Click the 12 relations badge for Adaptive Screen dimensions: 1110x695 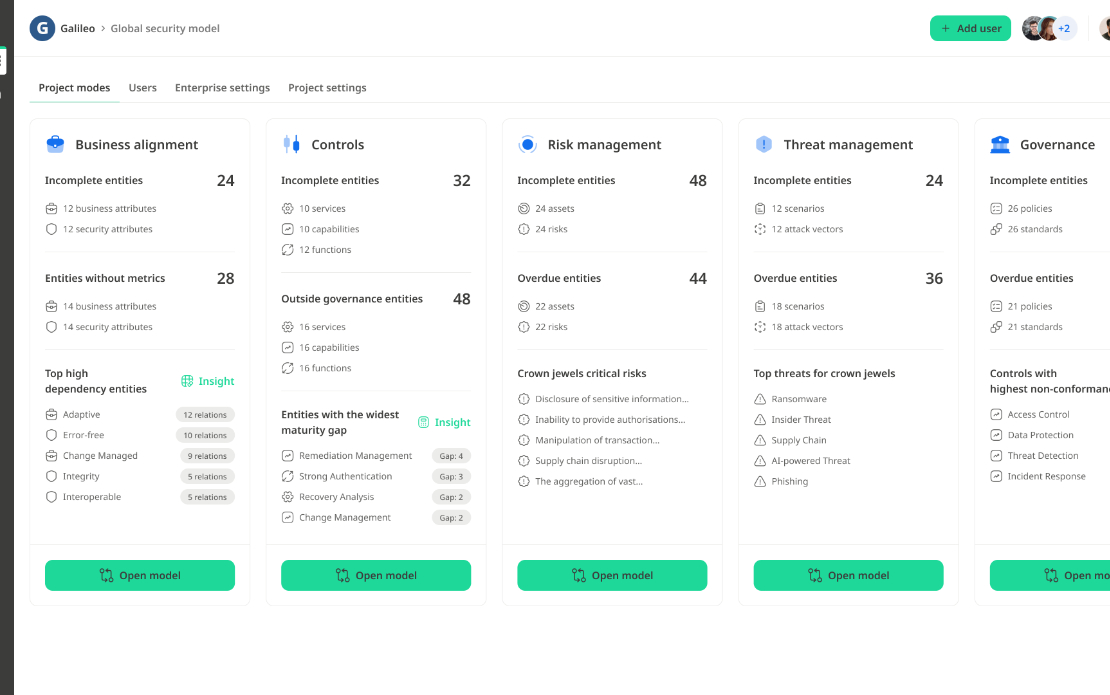205,415
